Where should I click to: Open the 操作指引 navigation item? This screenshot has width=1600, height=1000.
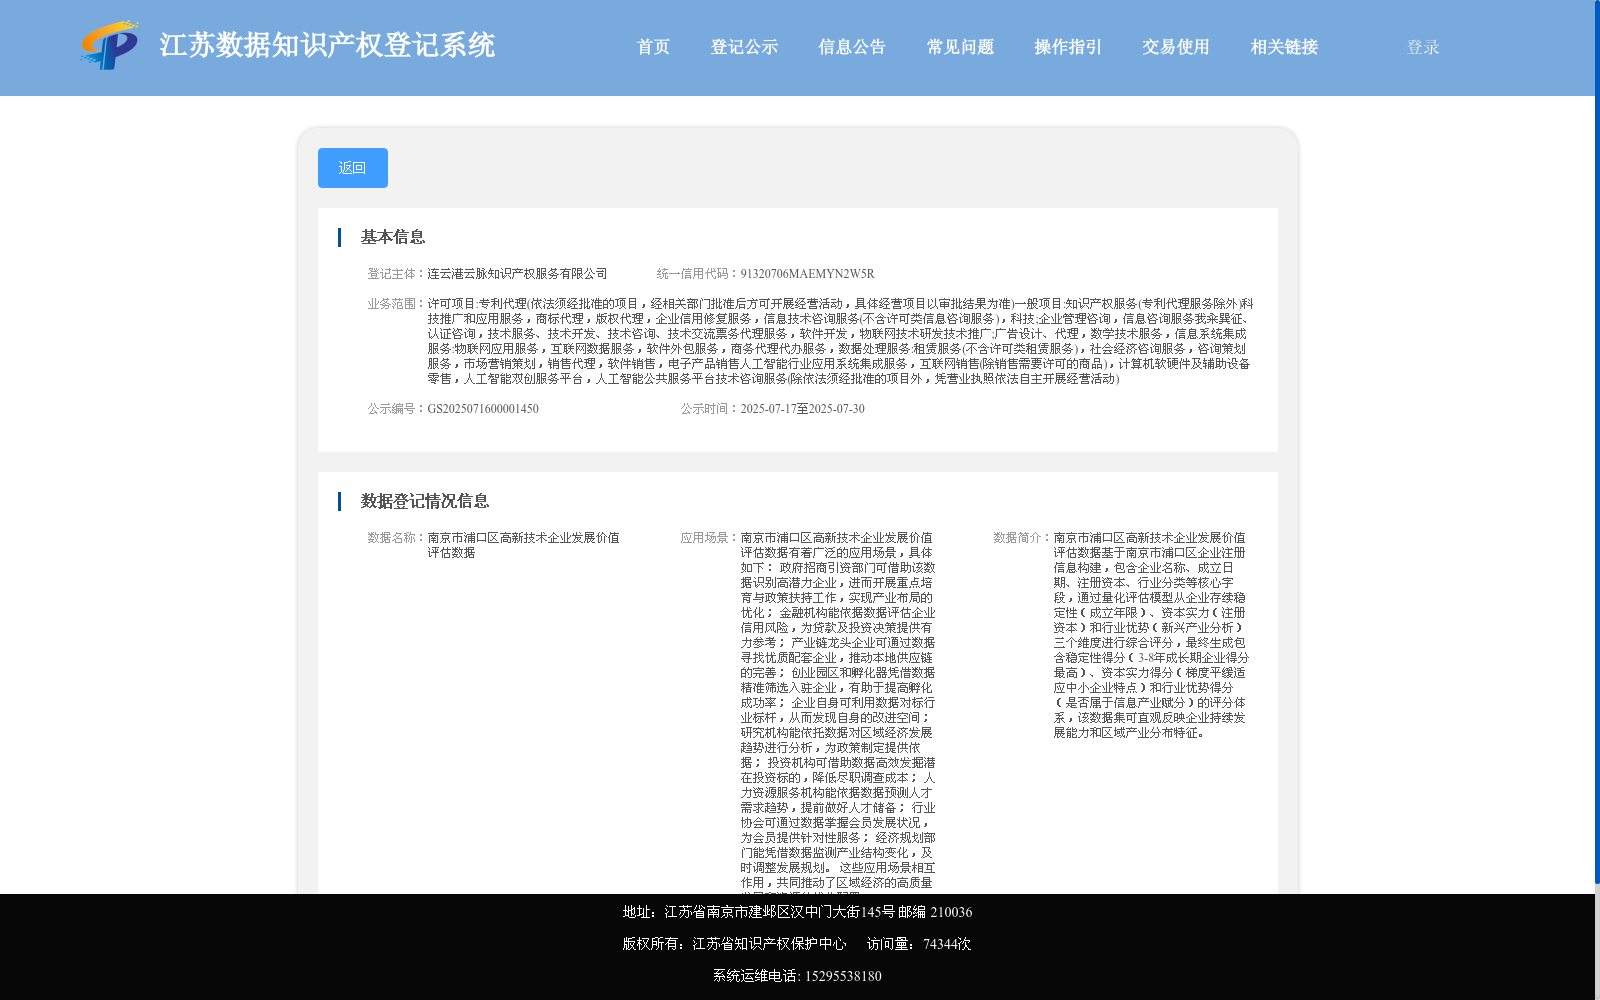click(x=1068, y=47)
